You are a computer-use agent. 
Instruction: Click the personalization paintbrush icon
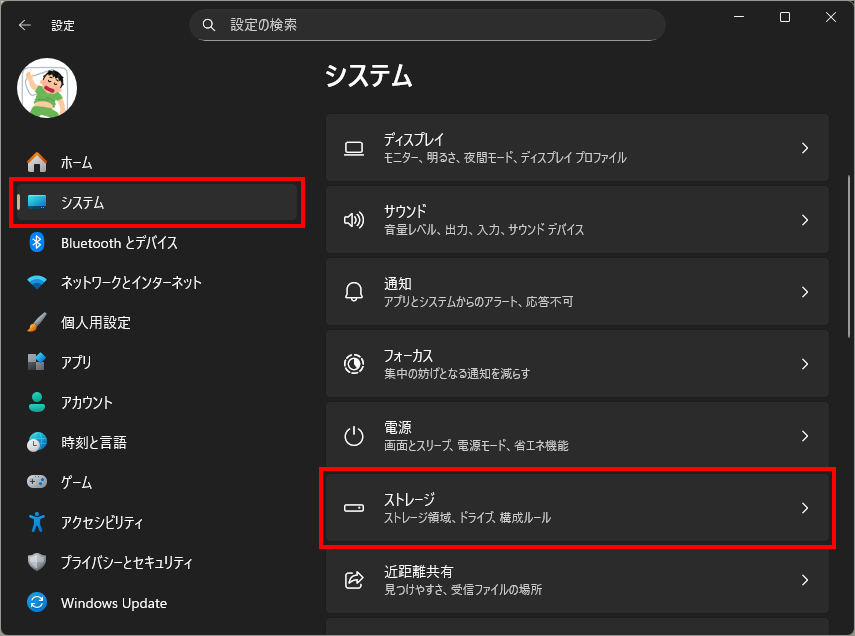click(37, 322)
